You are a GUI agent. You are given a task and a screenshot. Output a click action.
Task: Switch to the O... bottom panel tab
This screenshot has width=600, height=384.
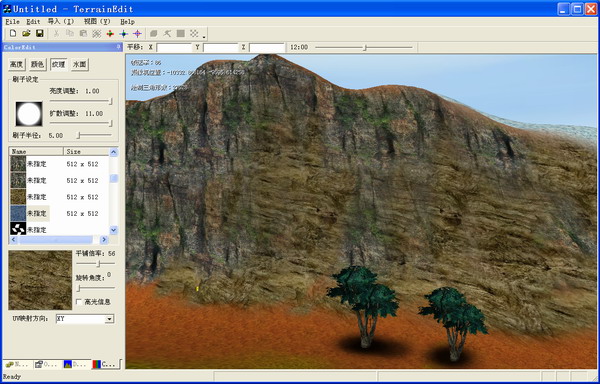tap(46, 364)
